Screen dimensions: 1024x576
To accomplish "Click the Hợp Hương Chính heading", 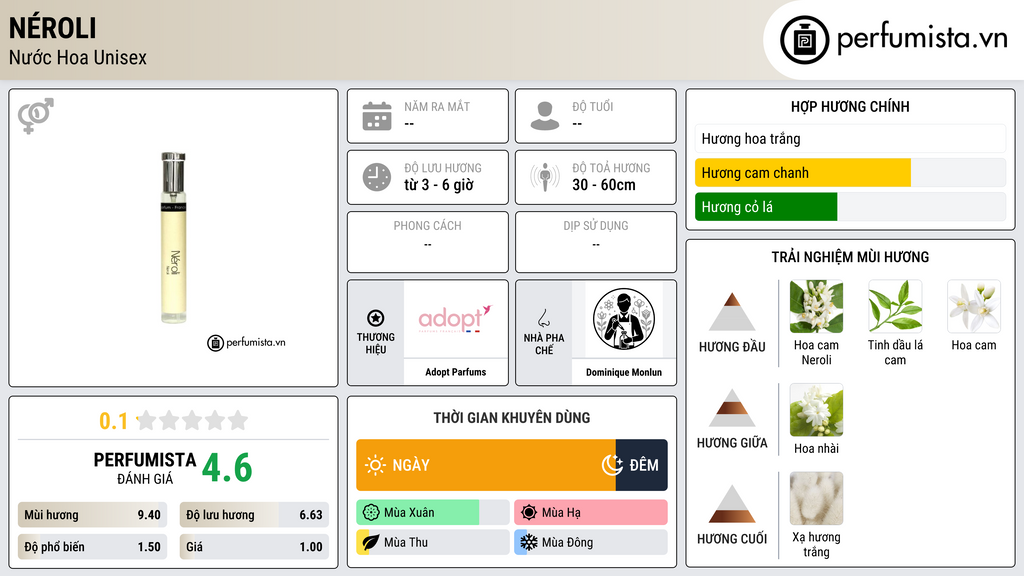I will tap(850, 106).
